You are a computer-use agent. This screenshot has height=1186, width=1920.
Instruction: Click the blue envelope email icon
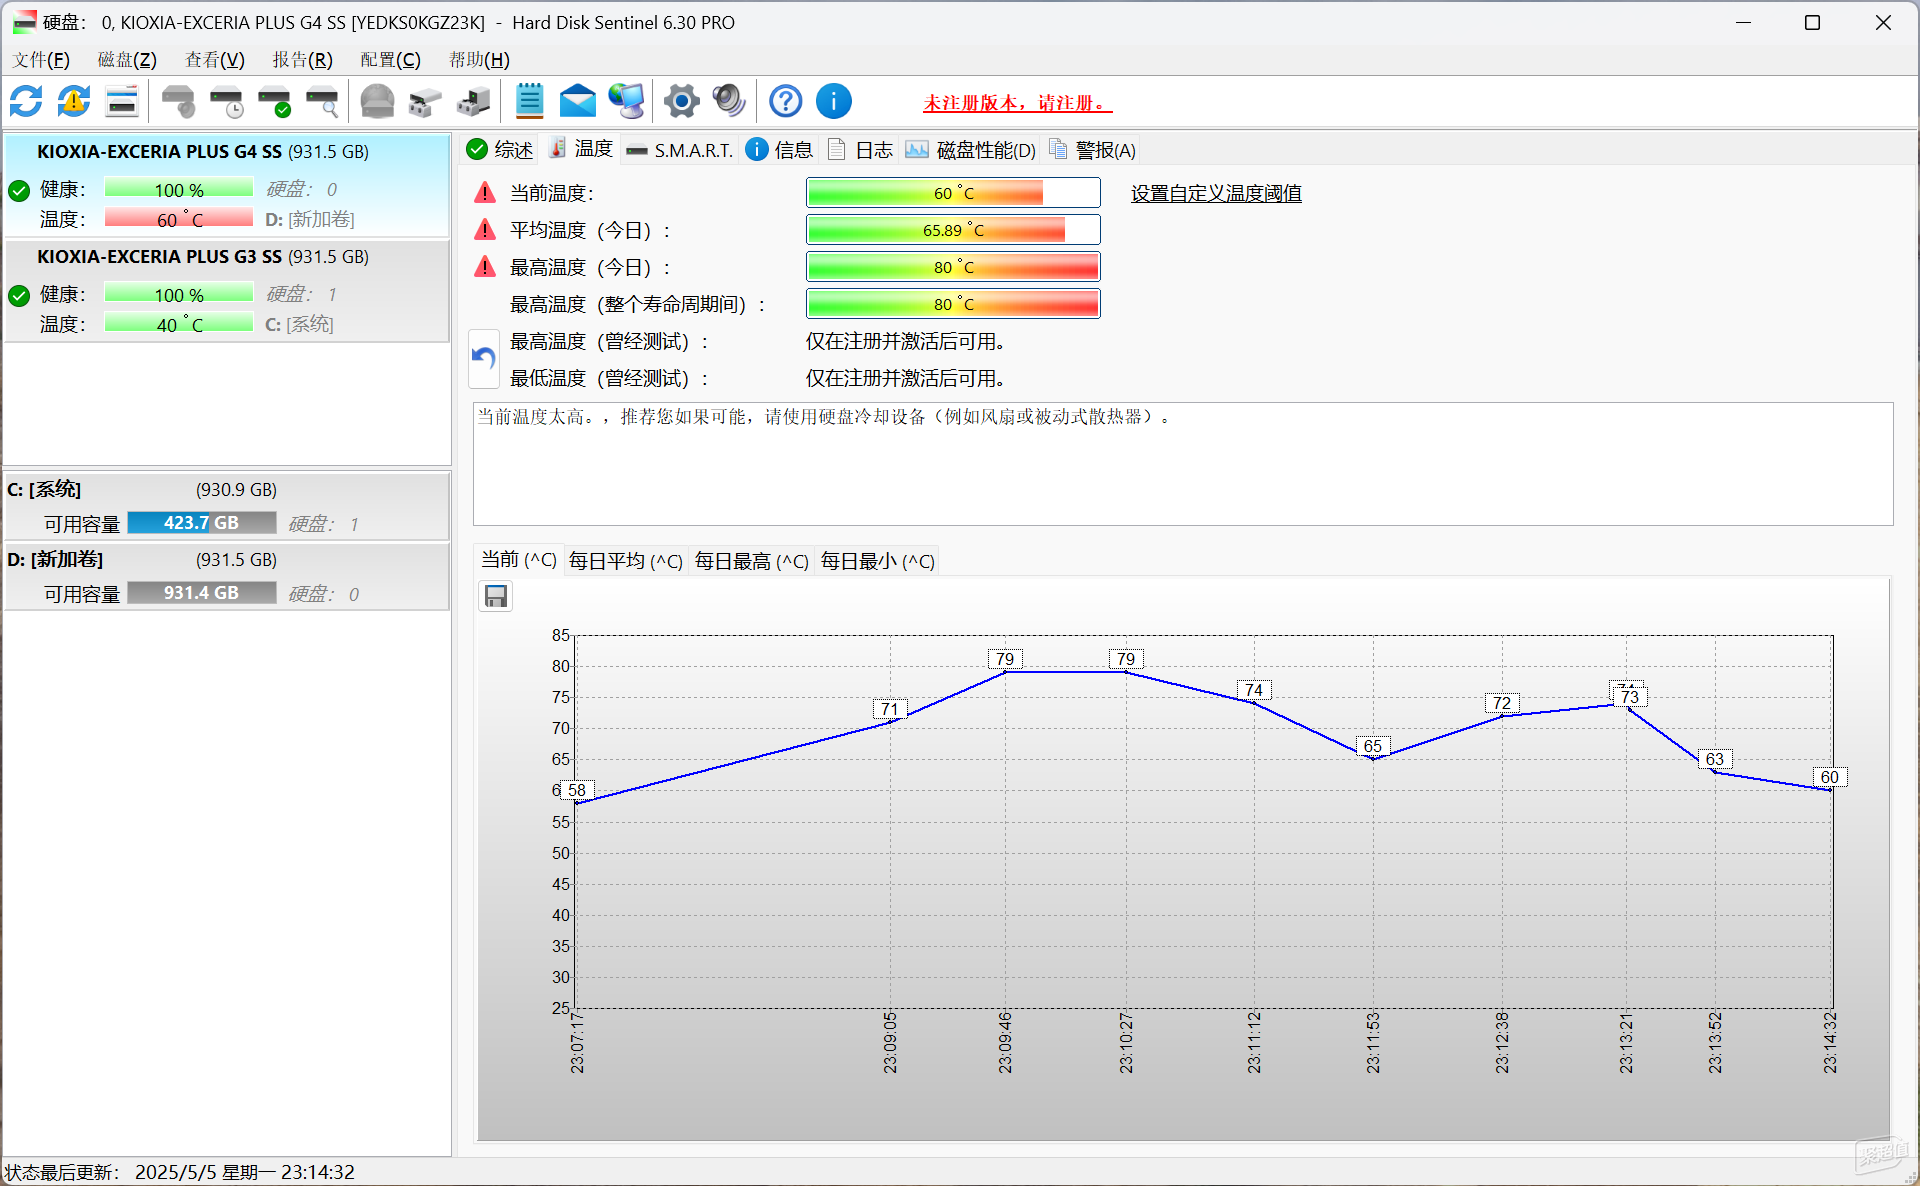point(578,101)
